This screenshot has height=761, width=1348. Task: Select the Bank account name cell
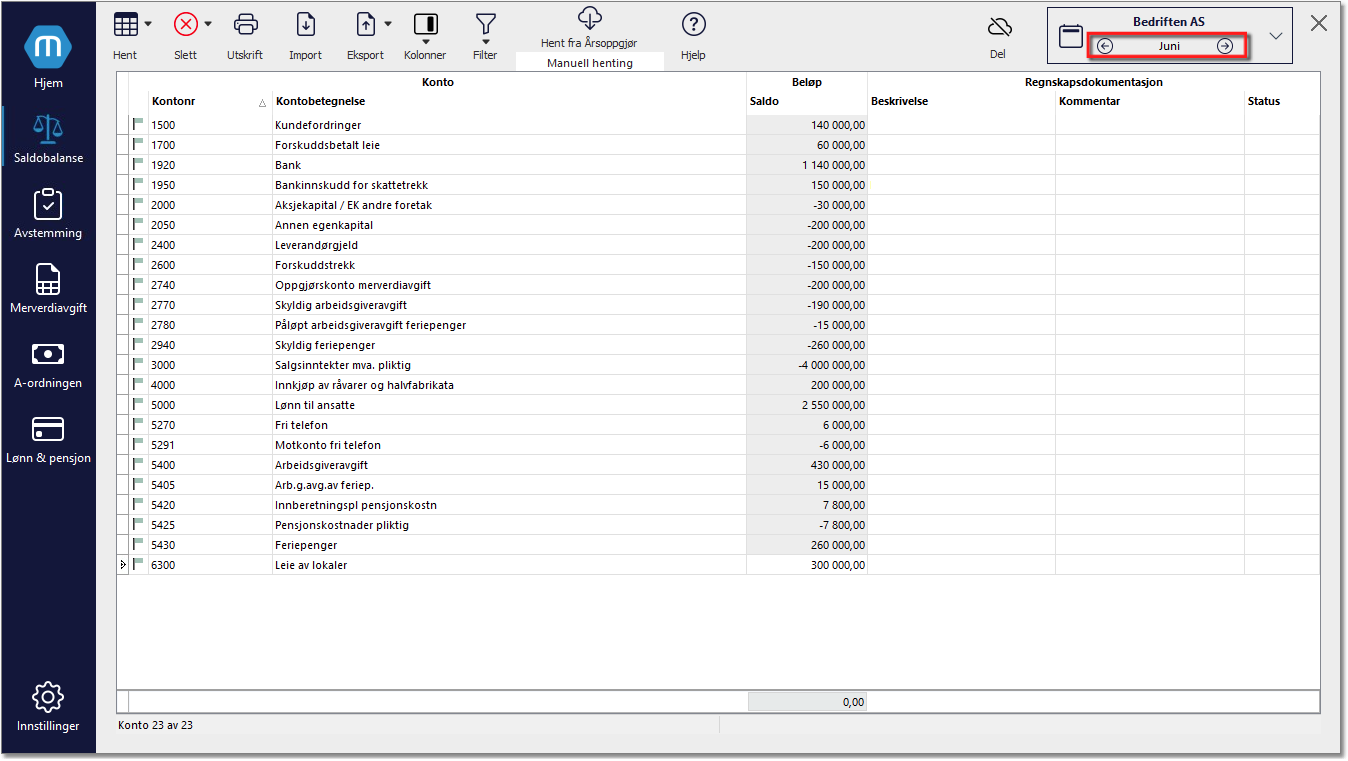click(509, 165)
